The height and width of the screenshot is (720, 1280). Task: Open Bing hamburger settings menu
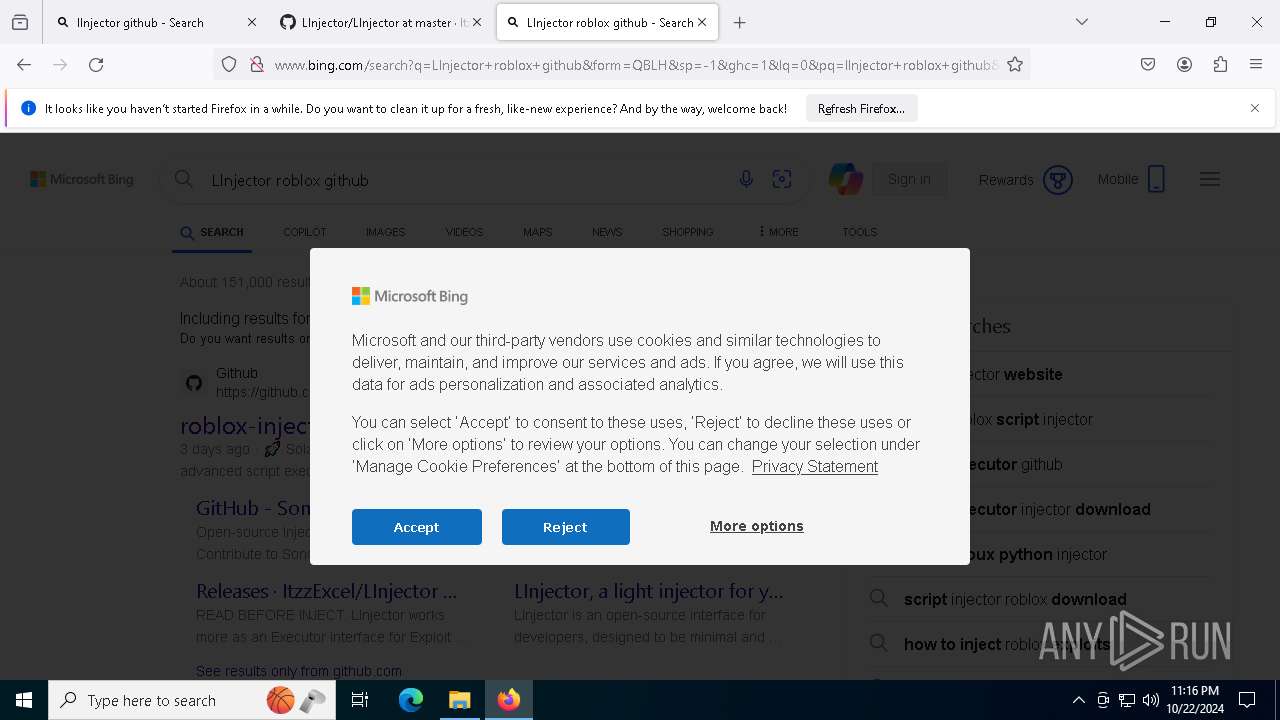click(x=1210, y=180)
